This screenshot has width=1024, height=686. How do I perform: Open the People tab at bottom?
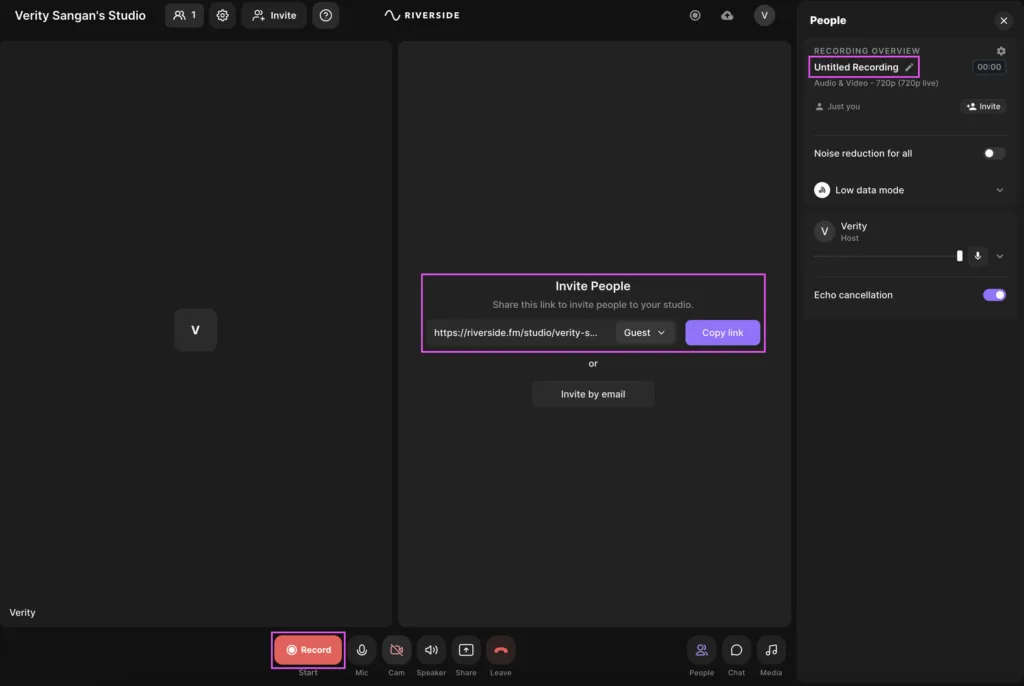coord(701,650)
